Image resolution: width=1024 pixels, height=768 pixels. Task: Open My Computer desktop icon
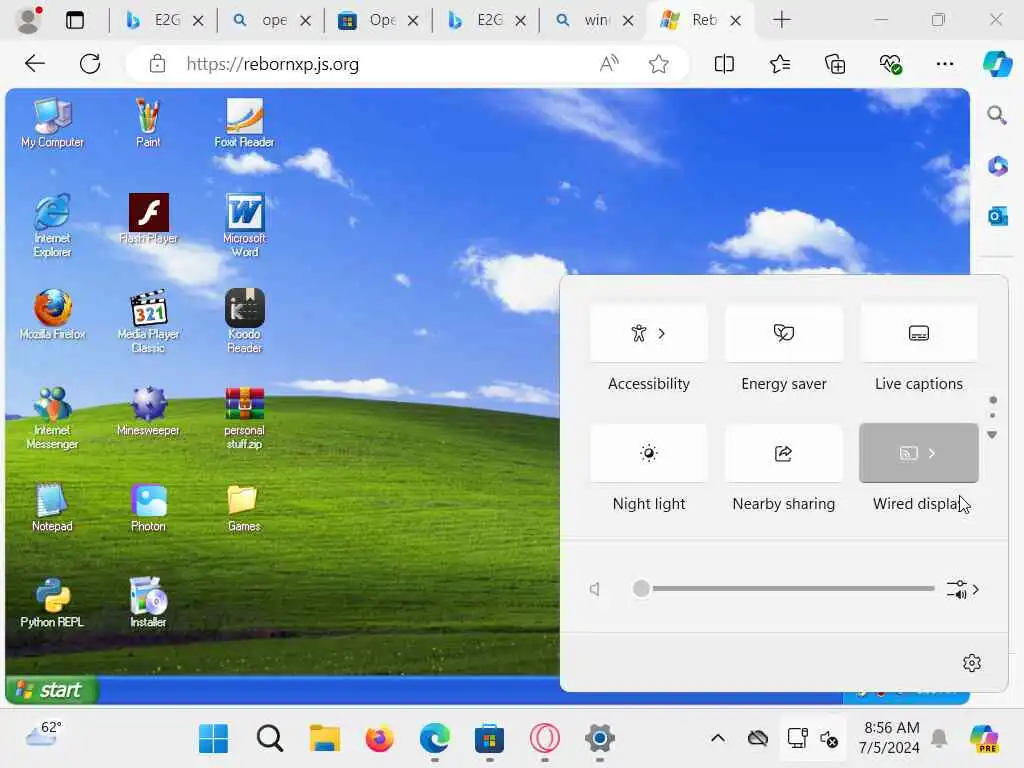52,123
